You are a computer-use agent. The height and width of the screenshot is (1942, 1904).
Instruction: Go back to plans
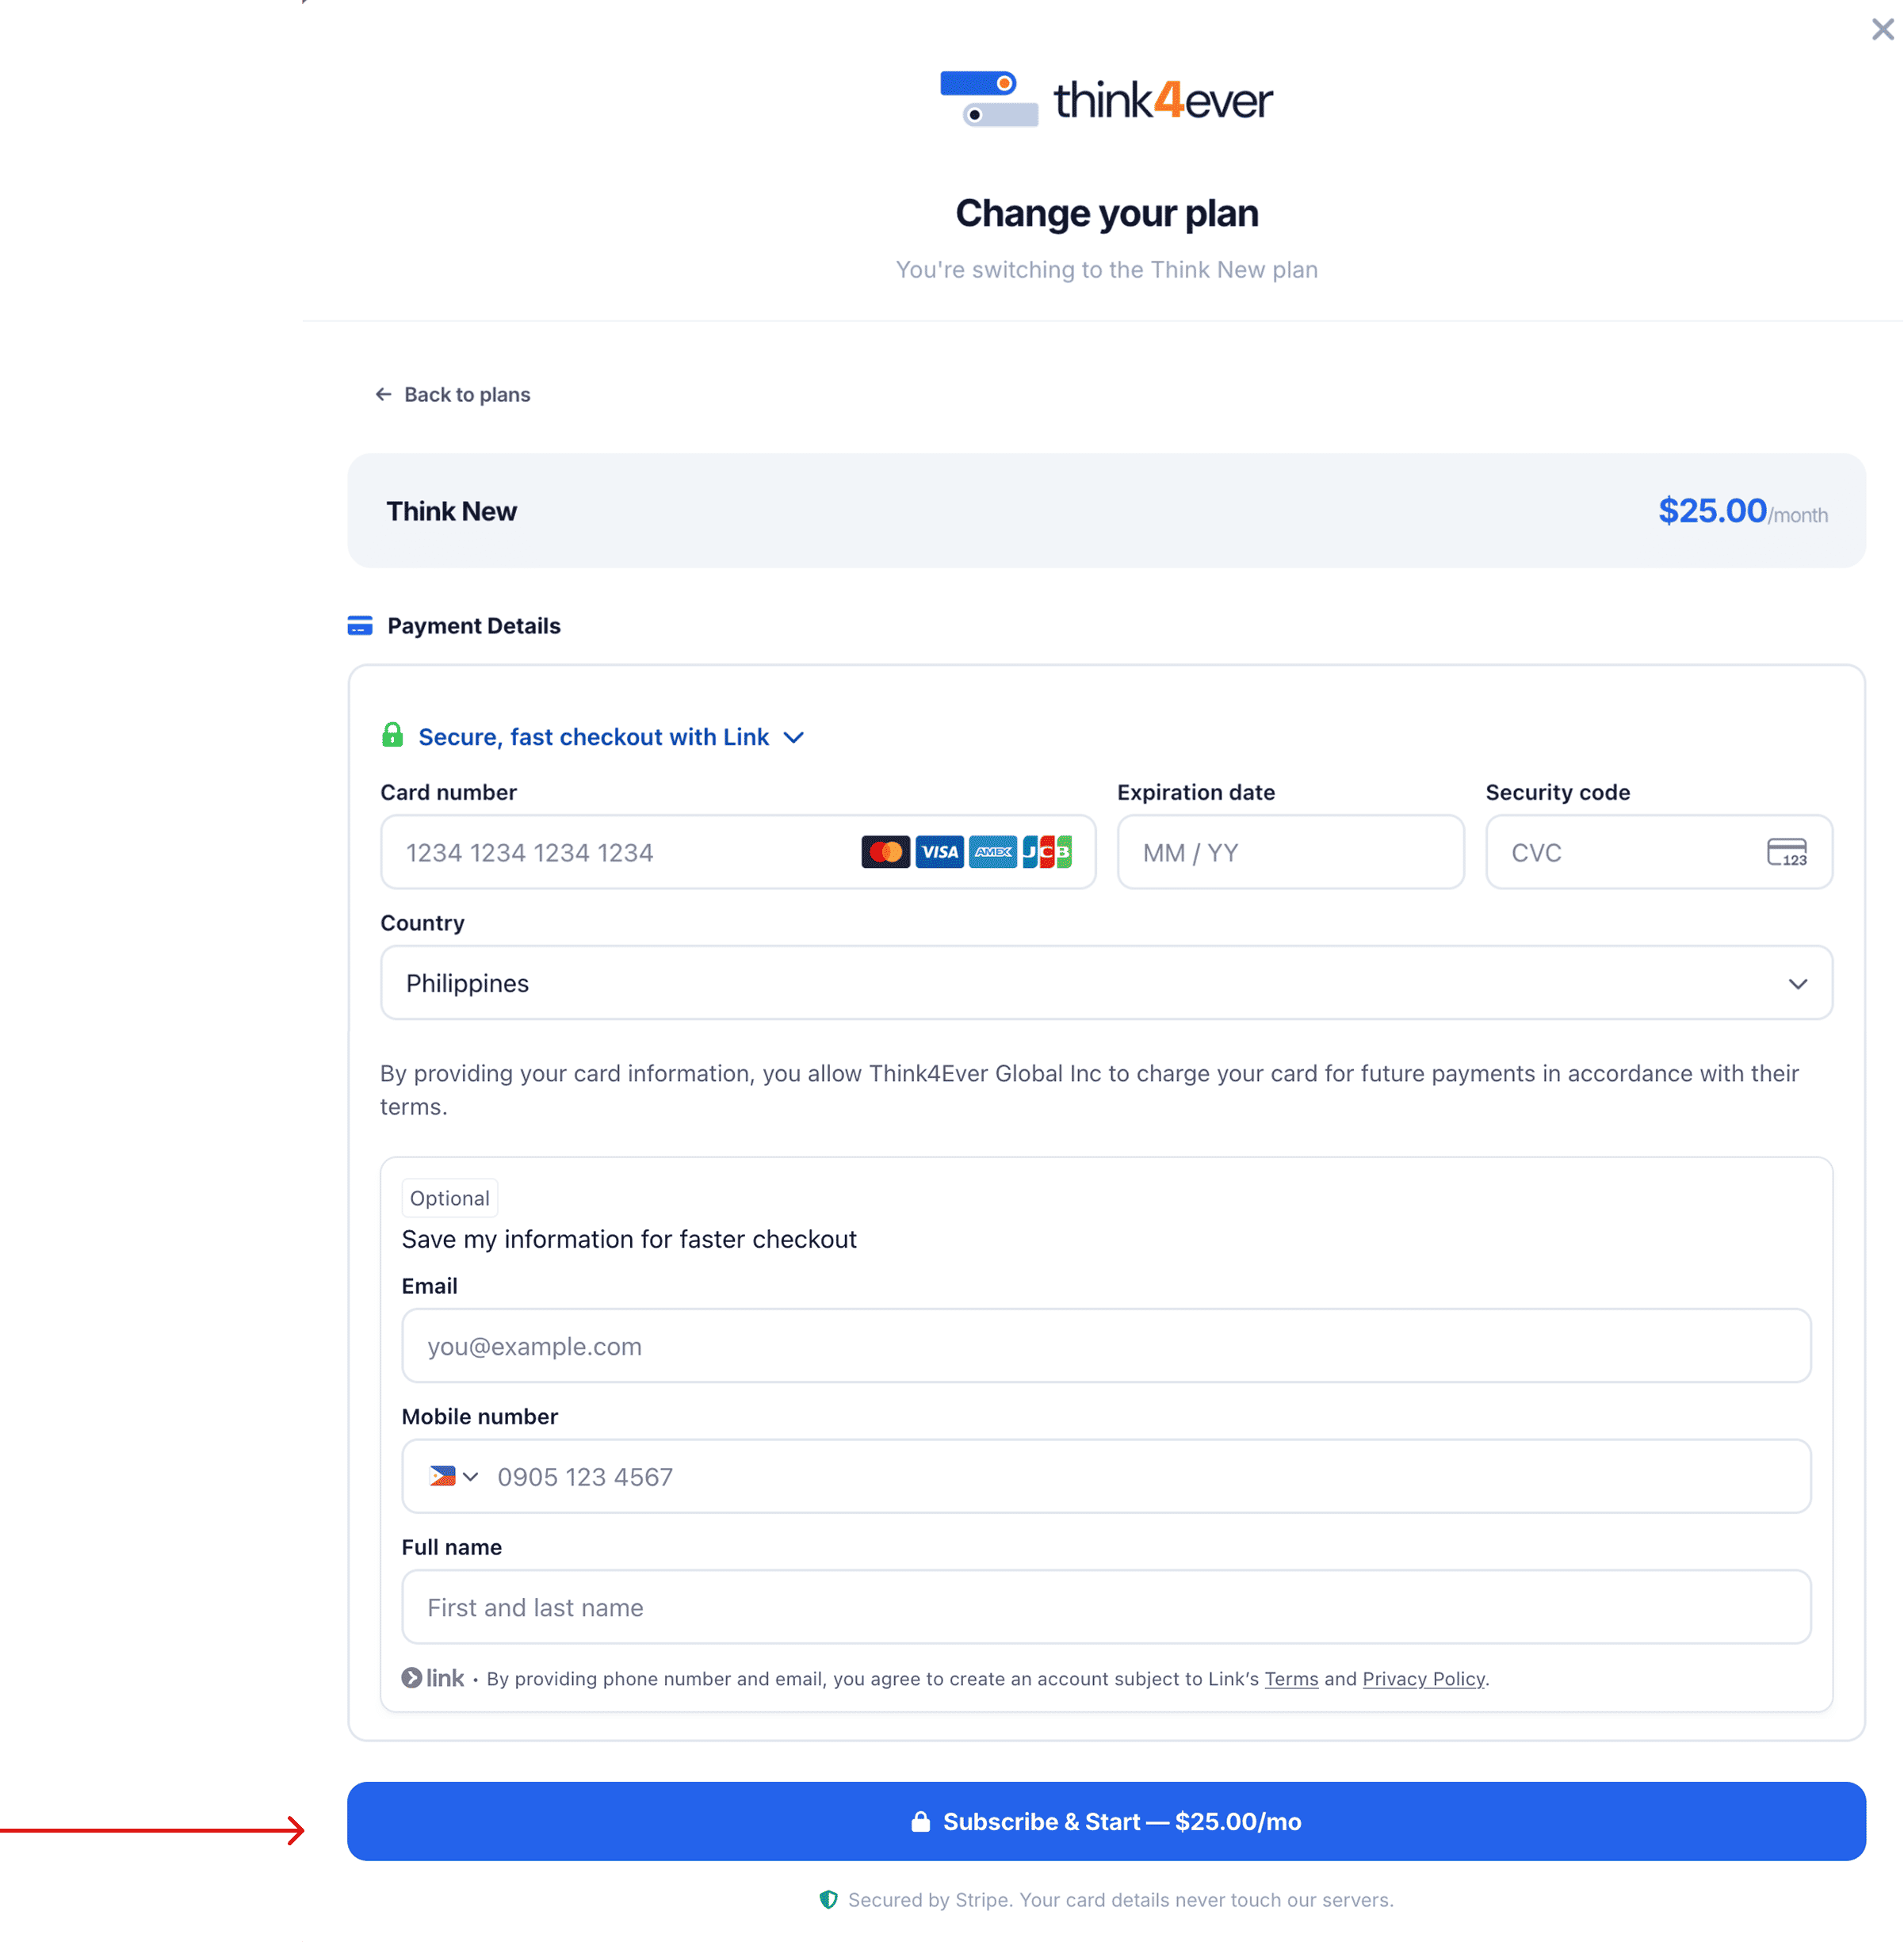[x=453, y=394]
